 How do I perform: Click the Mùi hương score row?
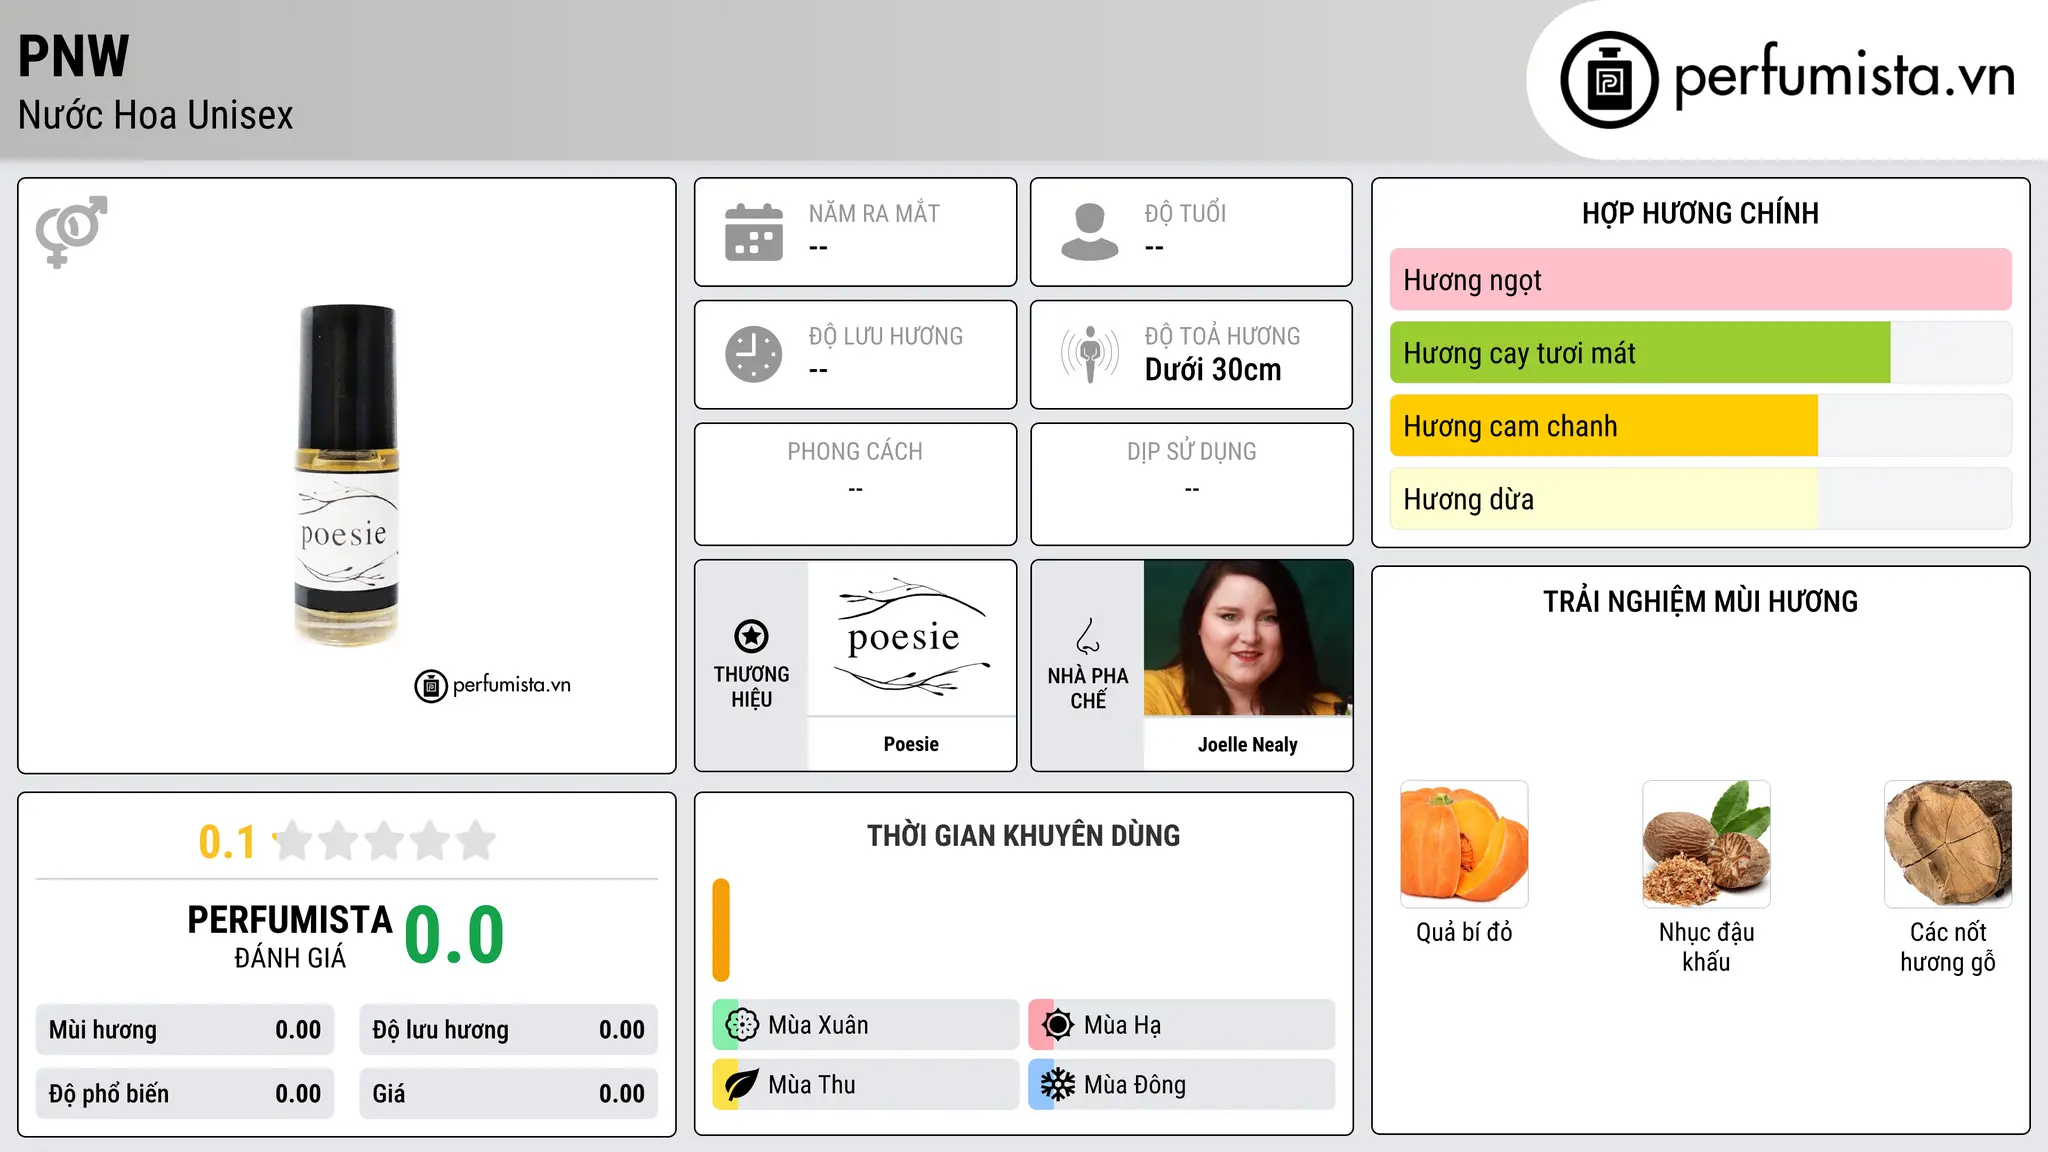(x=185, y=1030)
